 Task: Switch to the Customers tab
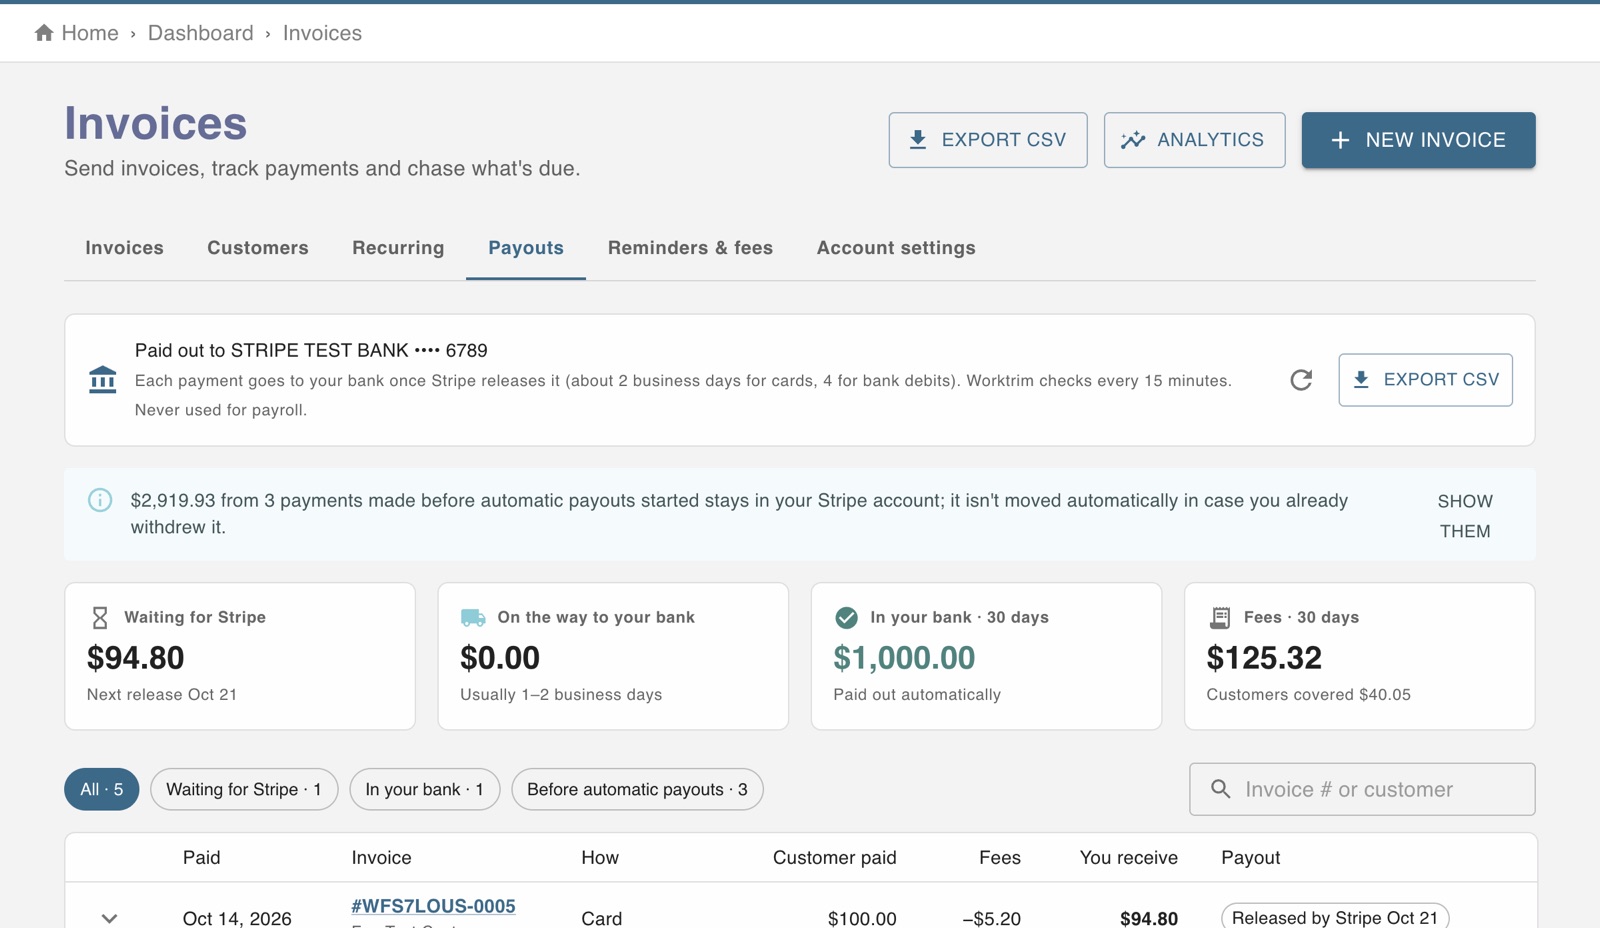tap(258, 248)
